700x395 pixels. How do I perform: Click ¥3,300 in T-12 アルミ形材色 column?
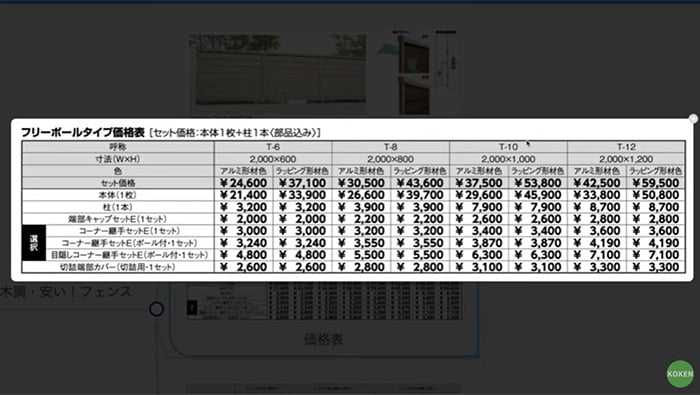coord(597,267)
